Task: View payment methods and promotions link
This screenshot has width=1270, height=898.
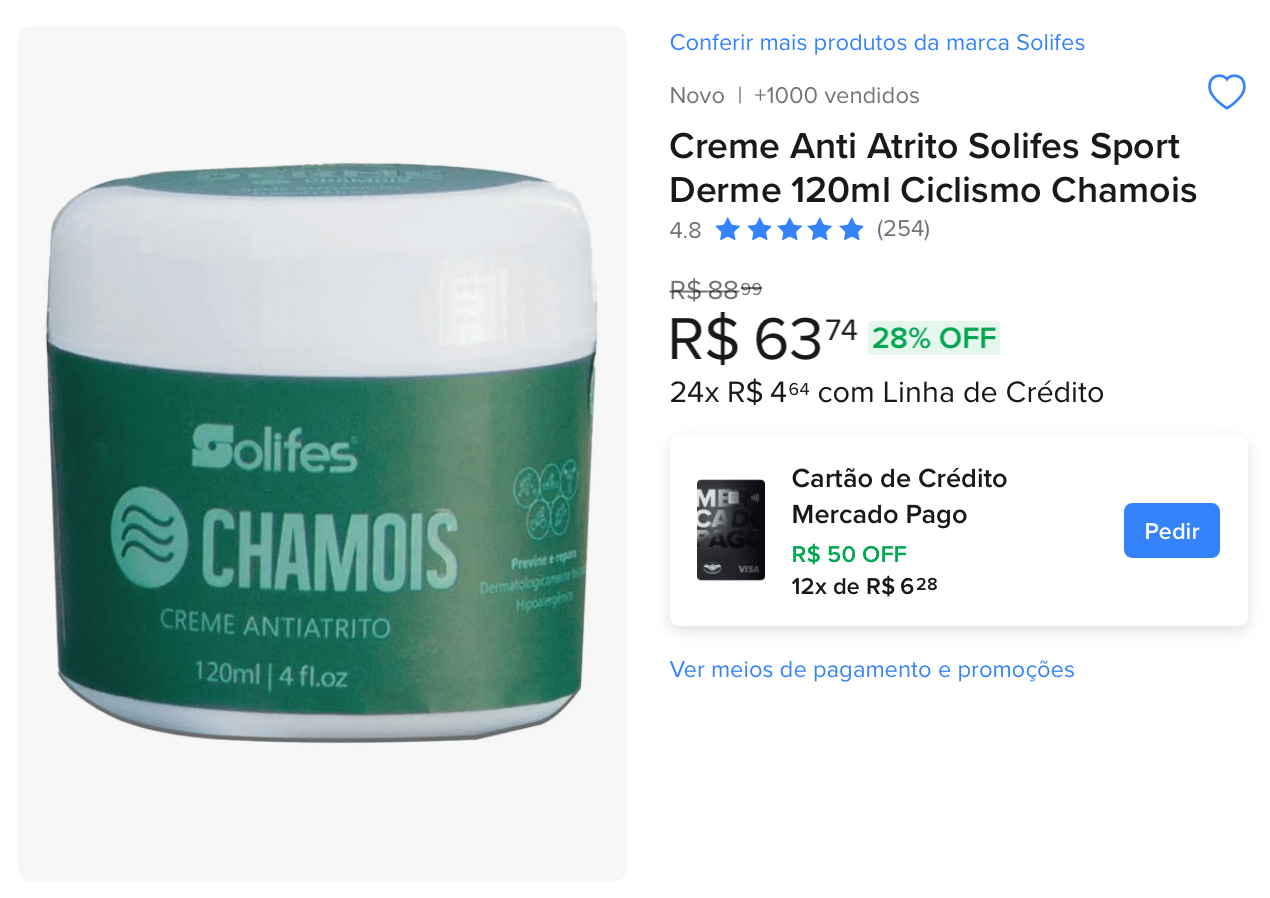Action: [x=872, y=669]
